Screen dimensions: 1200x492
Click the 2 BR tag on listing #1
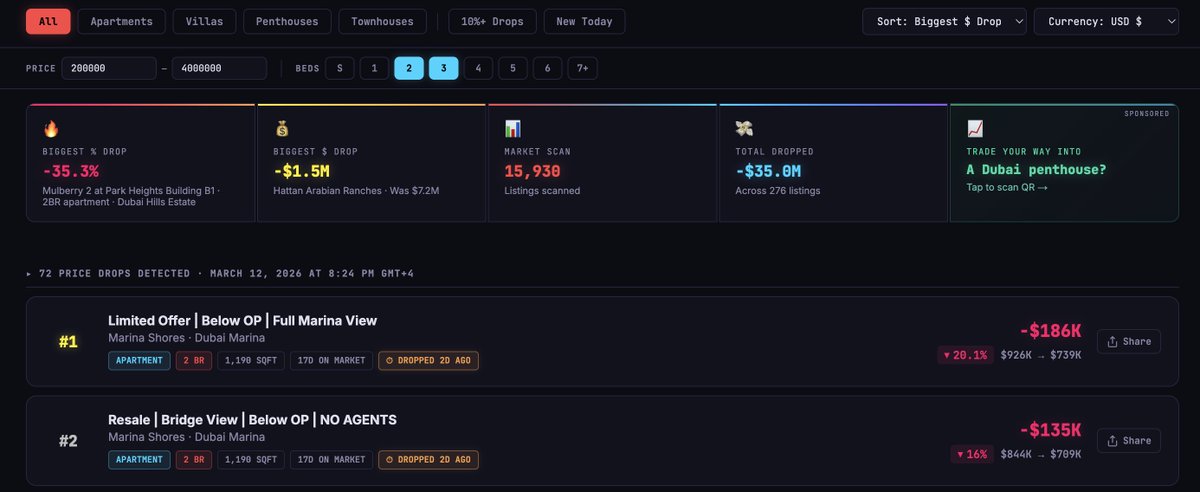coord(194,360)
